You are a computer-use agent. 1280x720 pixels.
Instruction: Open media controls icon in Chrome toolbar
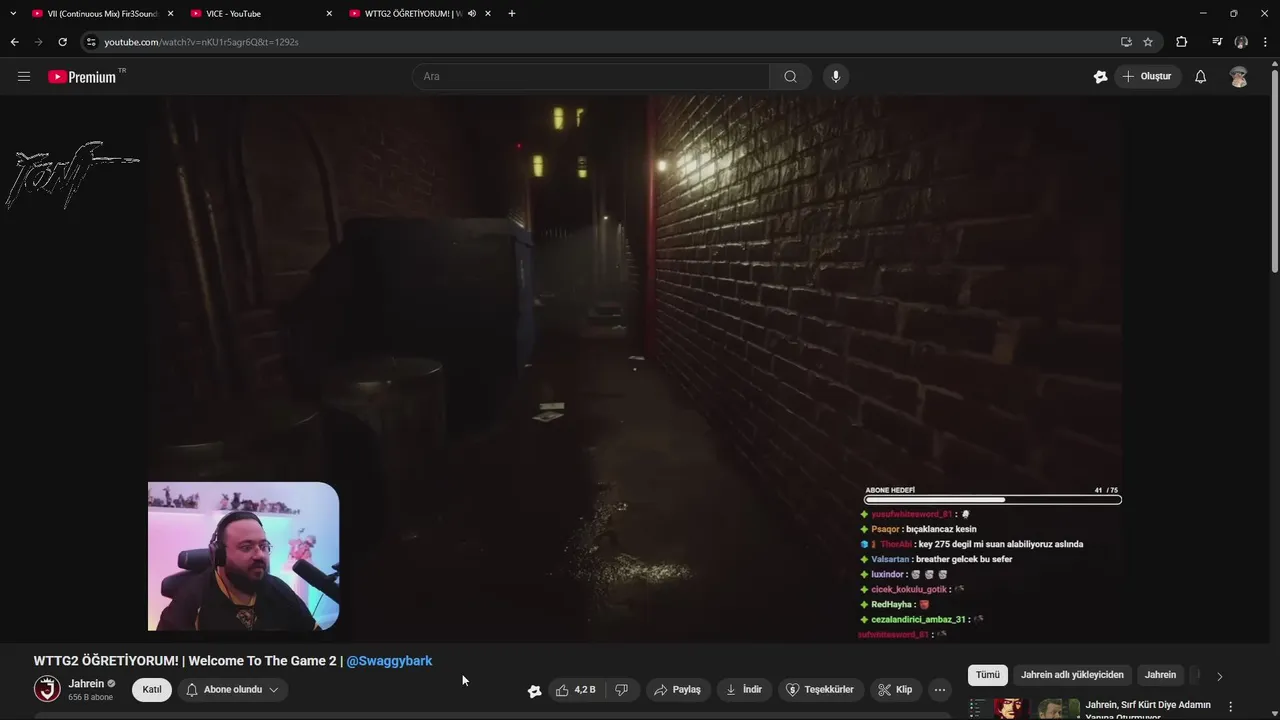[1217, 42]
